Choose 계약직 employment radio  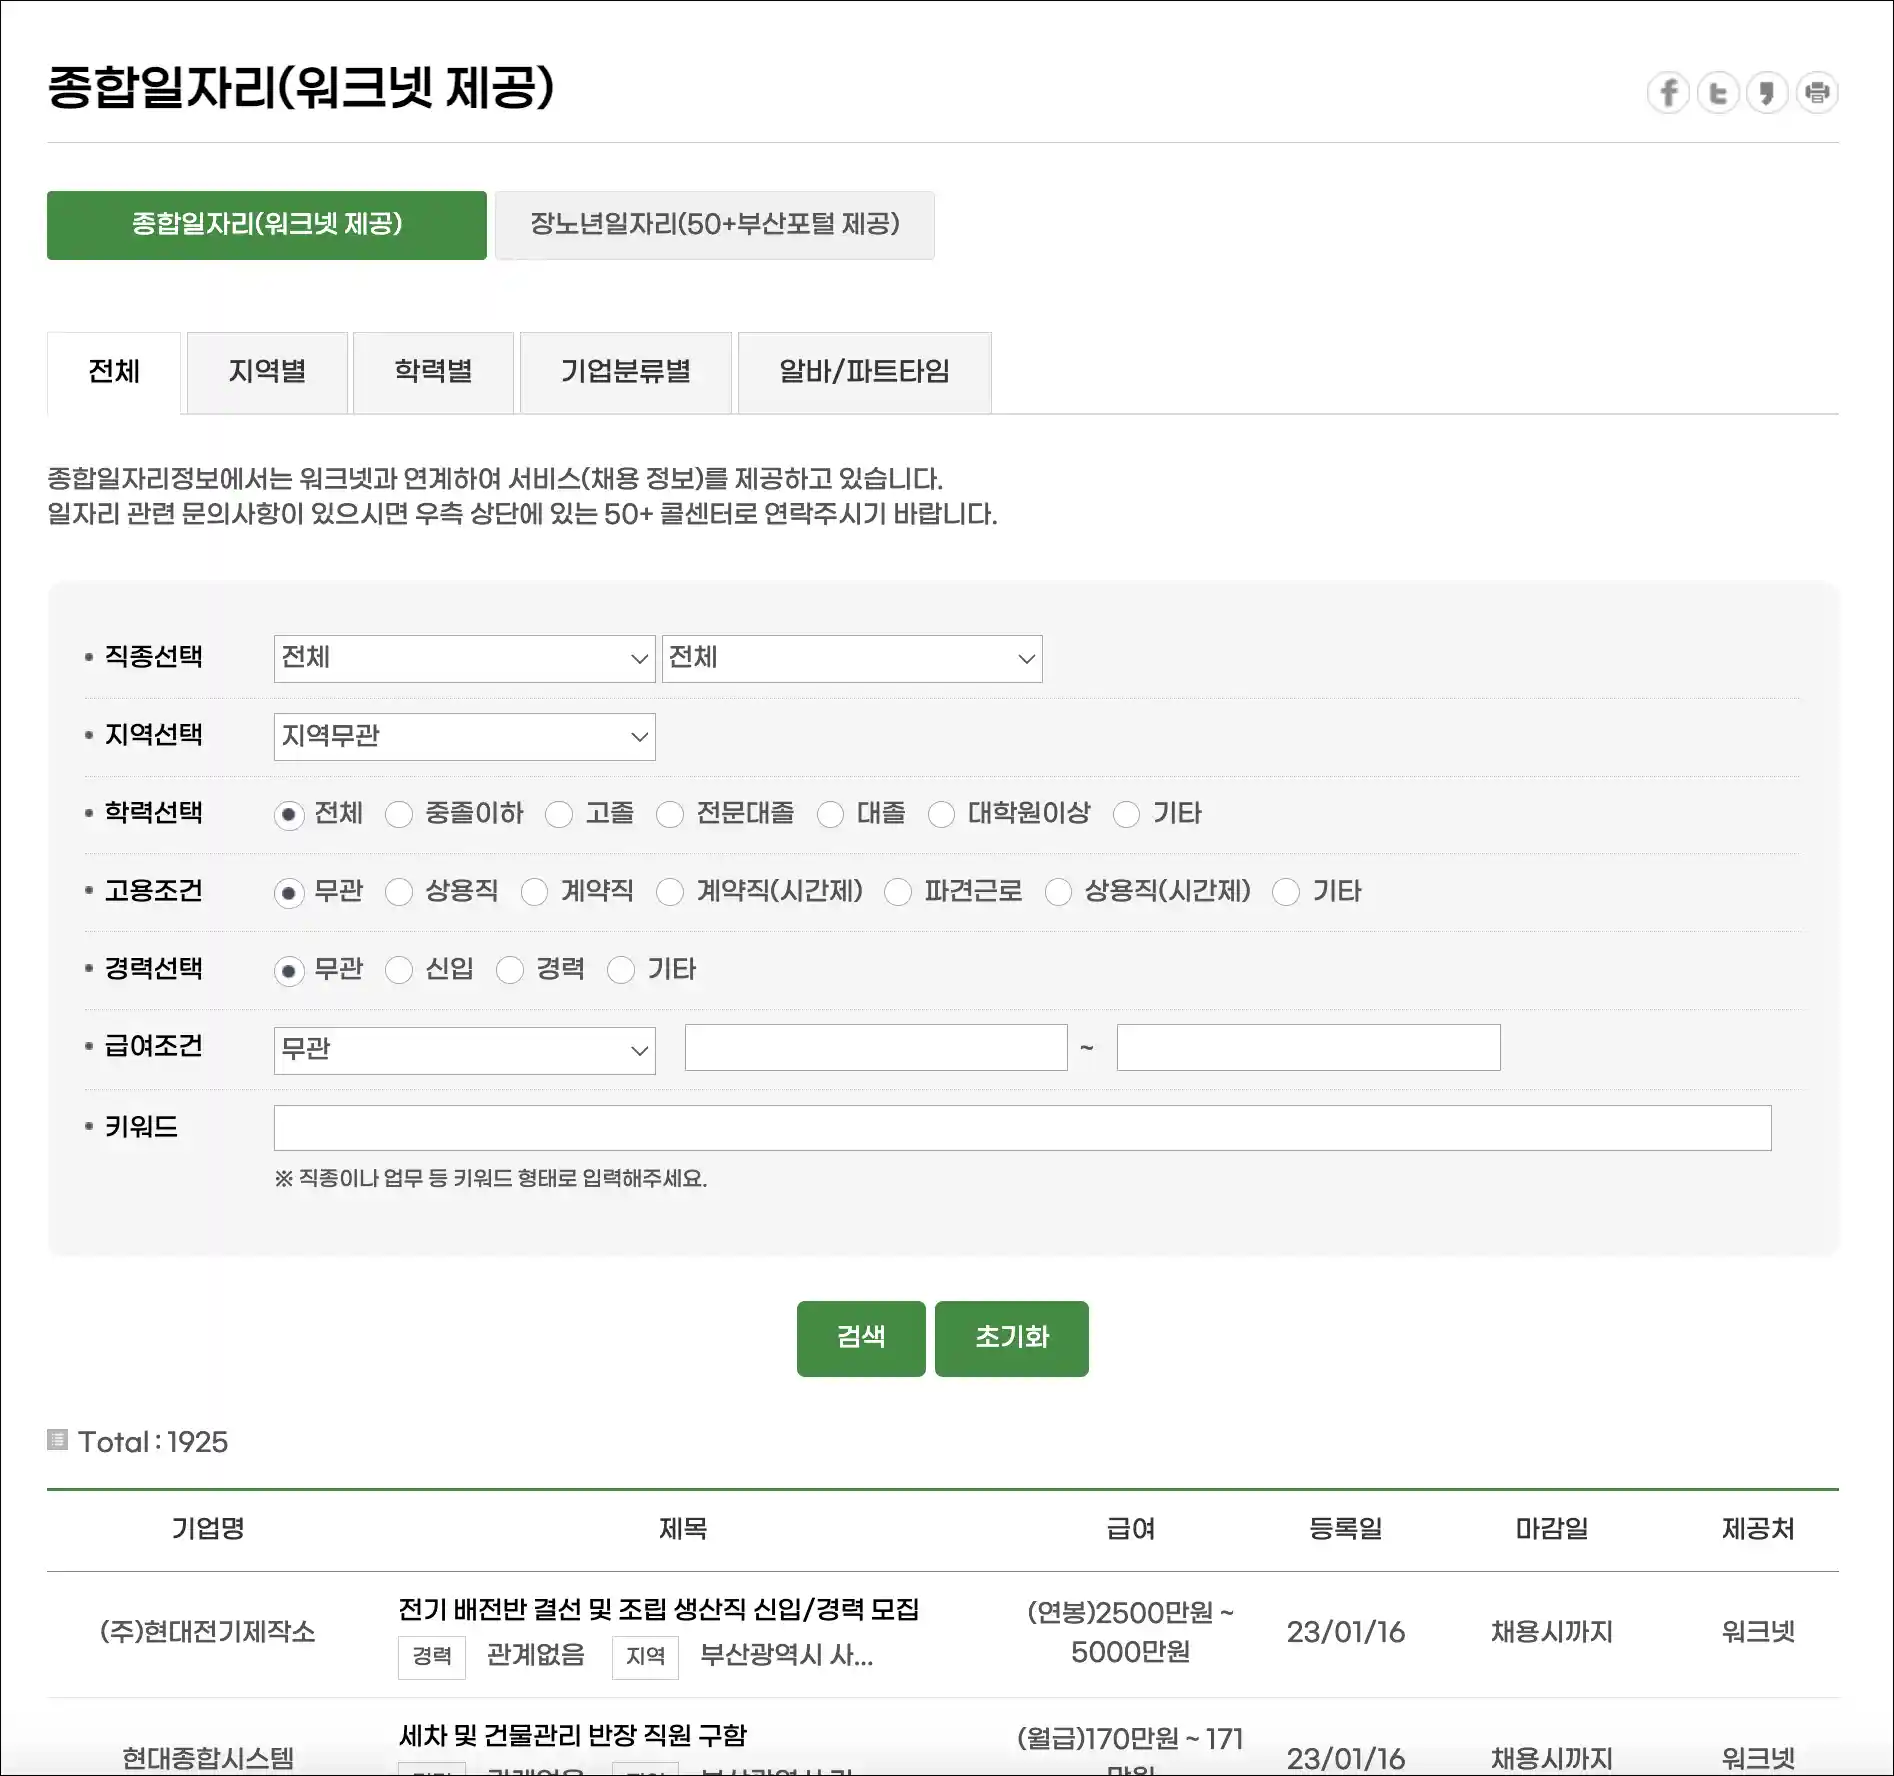coord(535,892)
